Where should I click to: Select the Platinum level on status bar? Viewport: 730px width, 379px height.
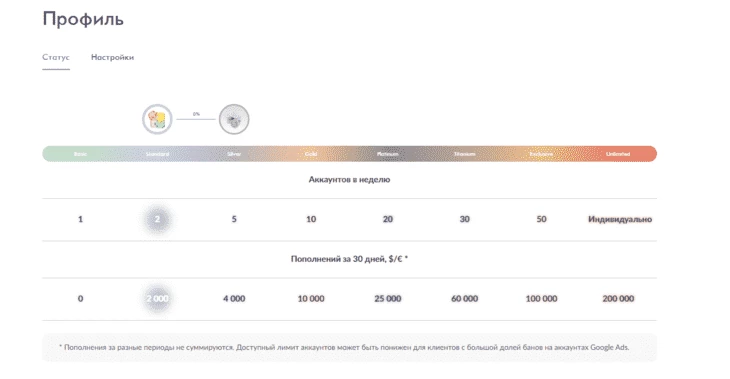388,154
